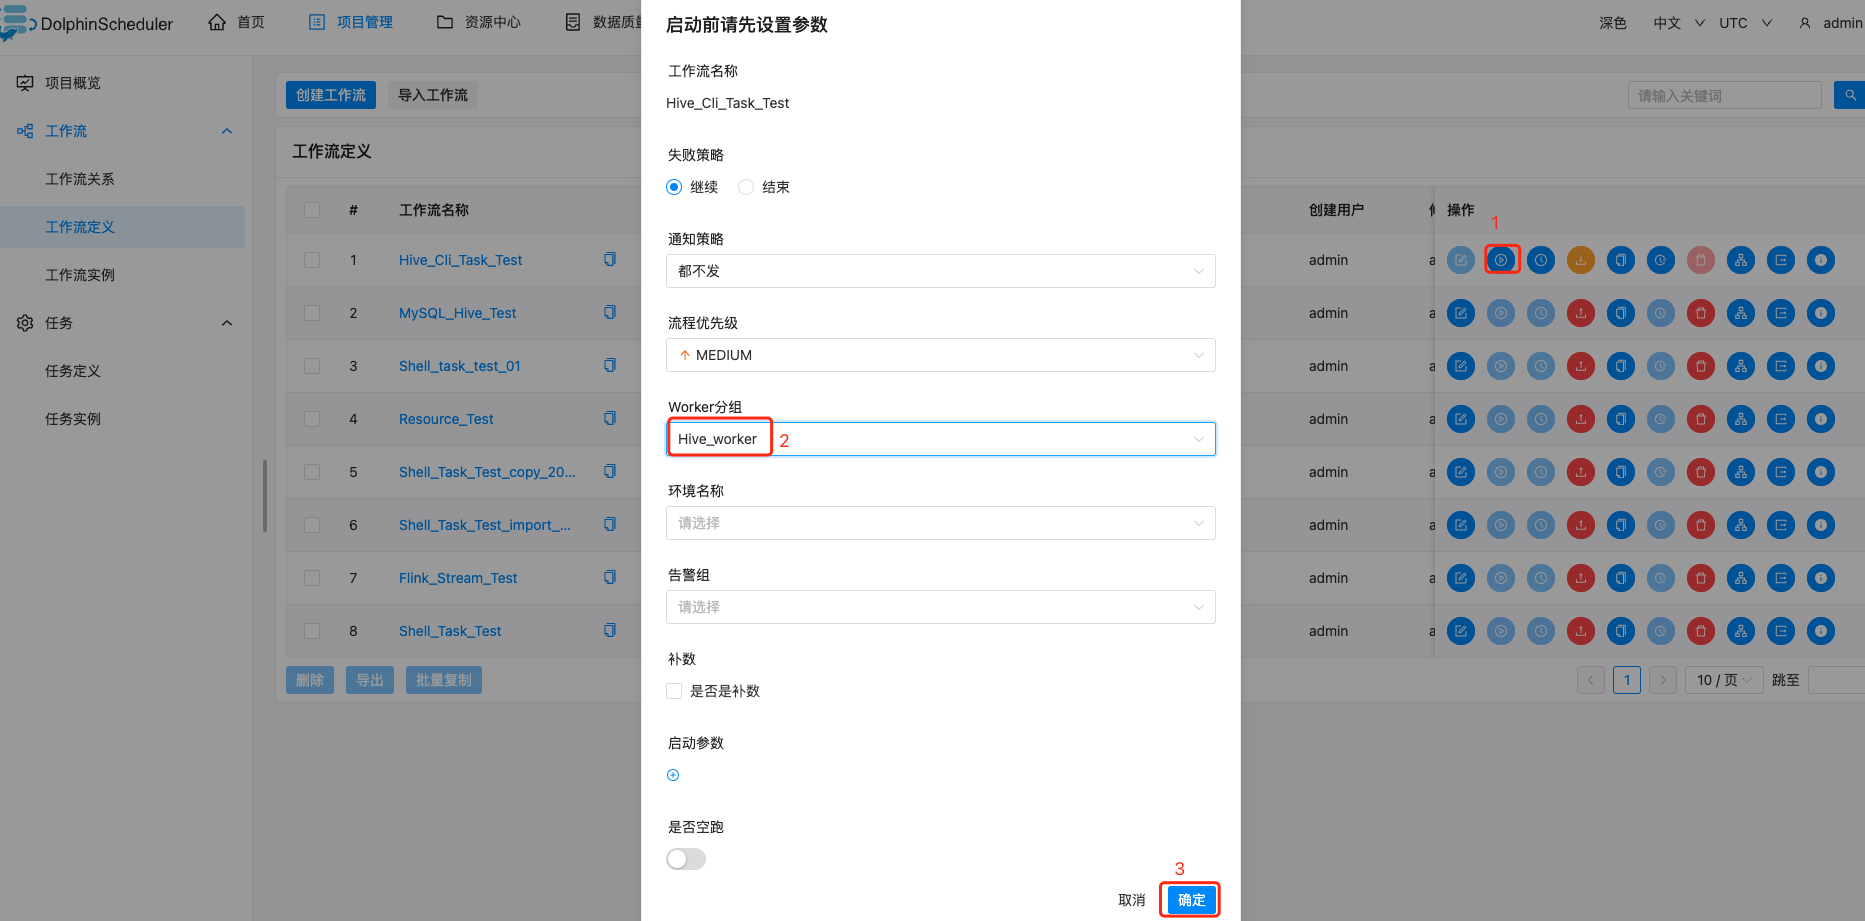1865x921 pixels.
Task: Click the 请输入关键词 search field
Action: [x=1725, y=95]
